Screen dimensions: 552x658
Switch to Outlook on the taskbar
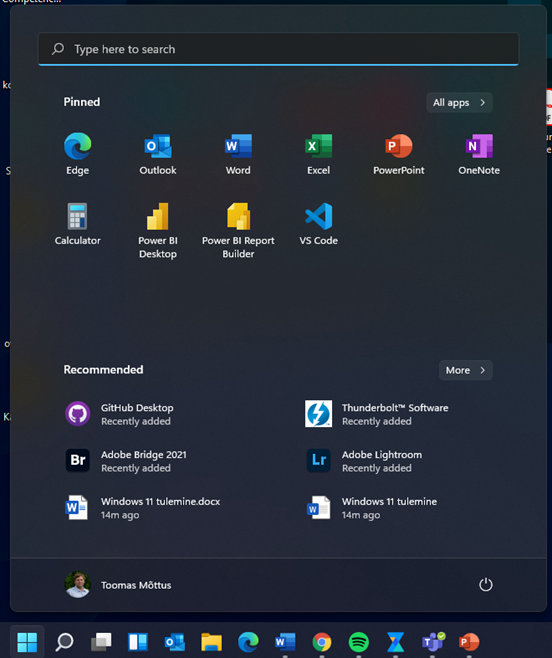pyautogui.click(x=175, y=642)
